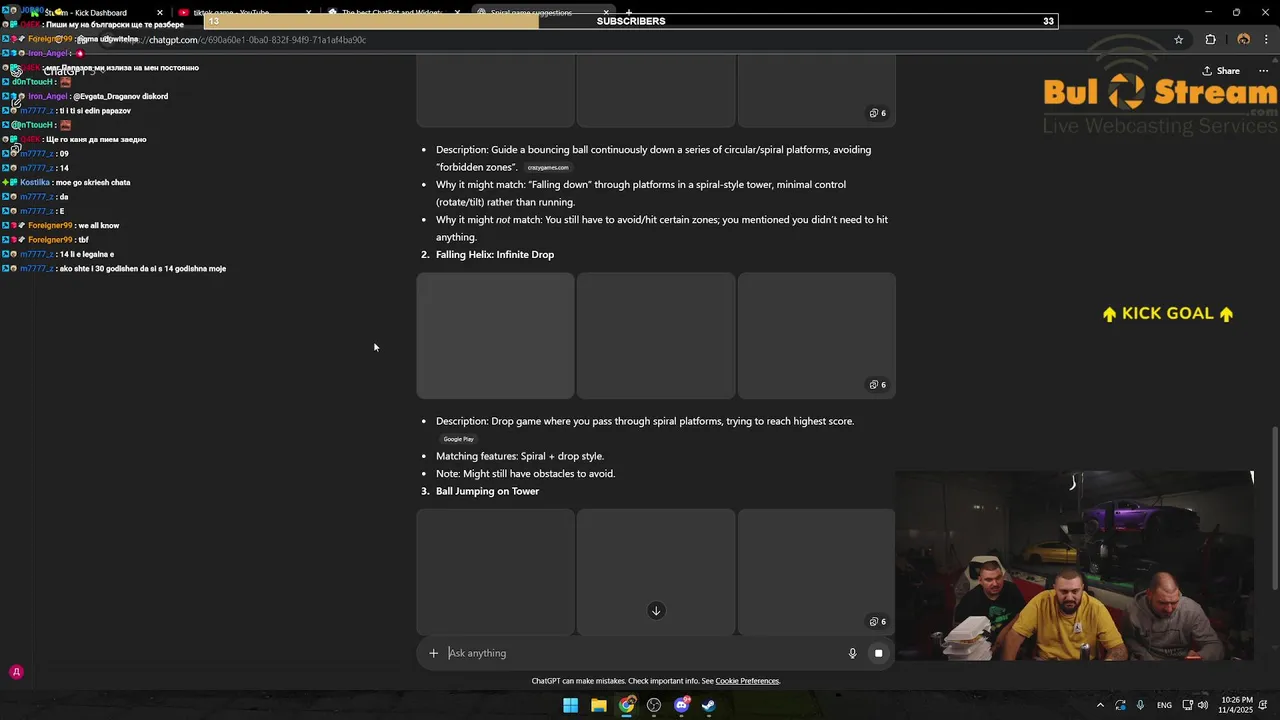The width and height of the screenshot is (1280, 720).
Task: Open the plus attachment menu in the prompt box
Action: click(x=433, y=653)
